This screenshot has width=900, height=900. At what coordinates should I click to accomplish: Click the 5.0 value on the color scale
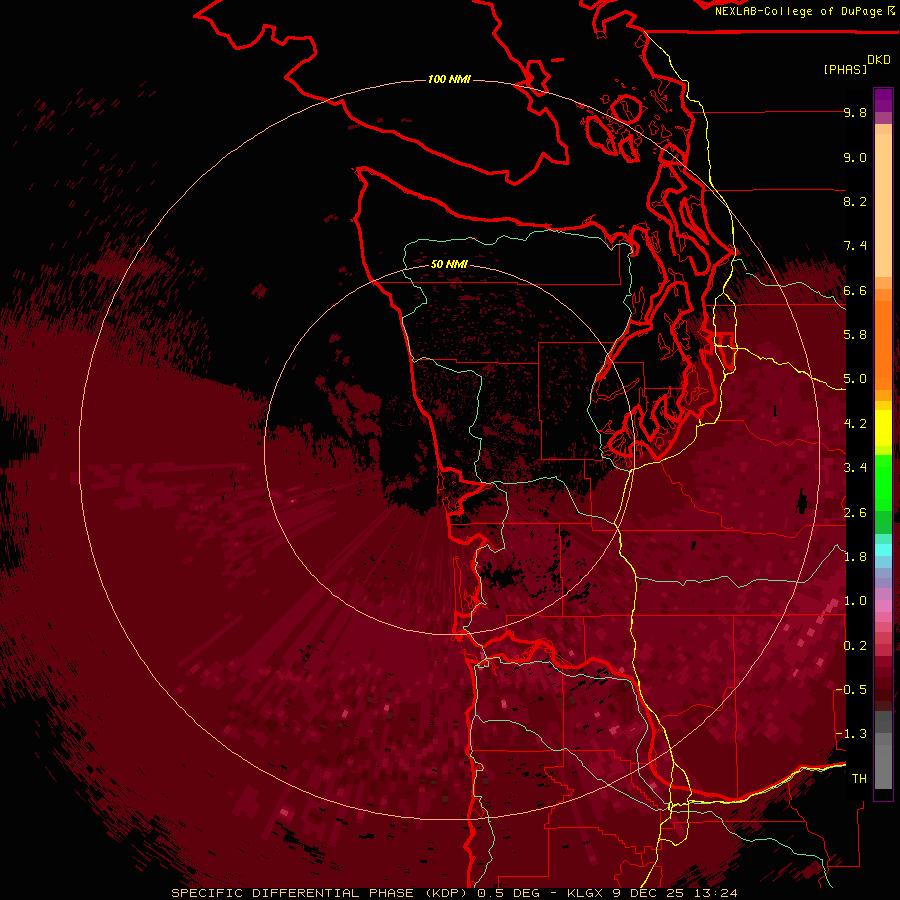tap(855, 379)
